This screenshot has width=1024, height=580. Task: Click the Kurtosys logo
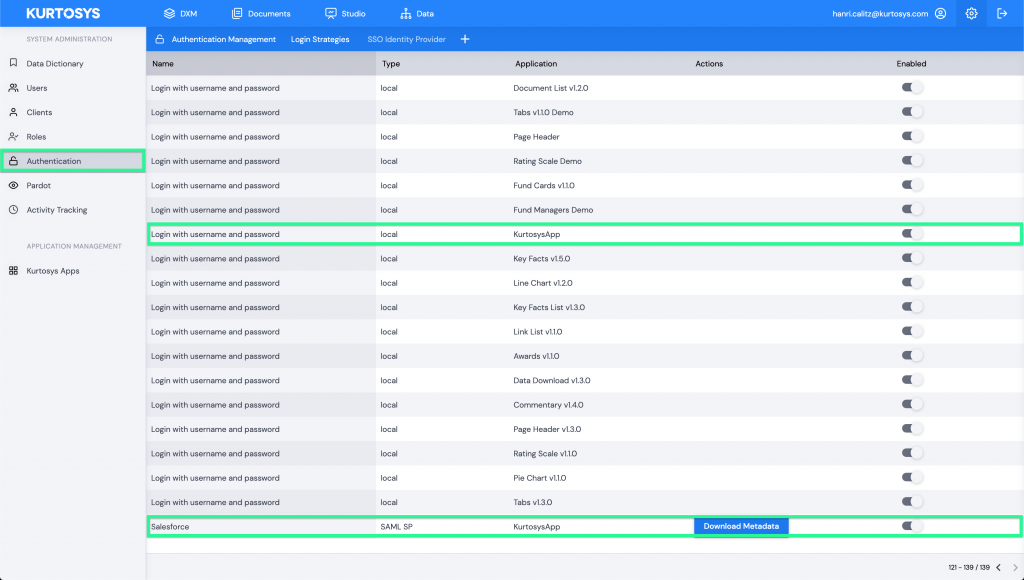(63, 14)
